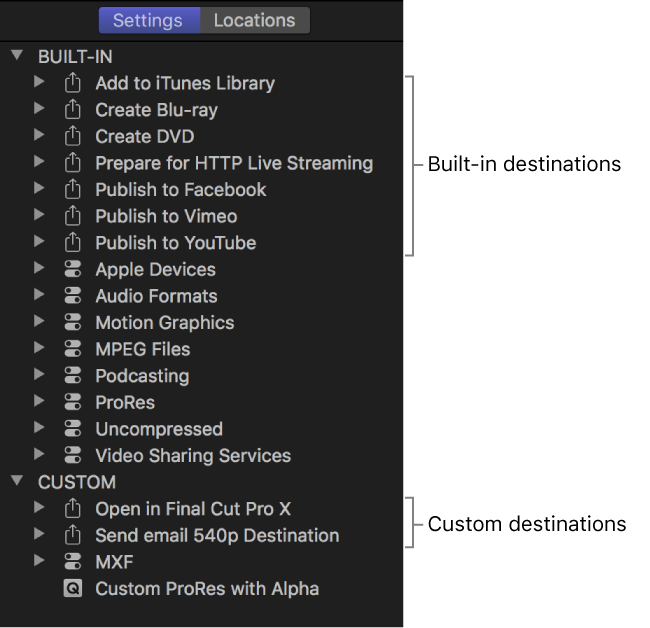Select the Publish to Vimeo destination
The height and width of the screenshot is (628, 650).
(166, 216)
